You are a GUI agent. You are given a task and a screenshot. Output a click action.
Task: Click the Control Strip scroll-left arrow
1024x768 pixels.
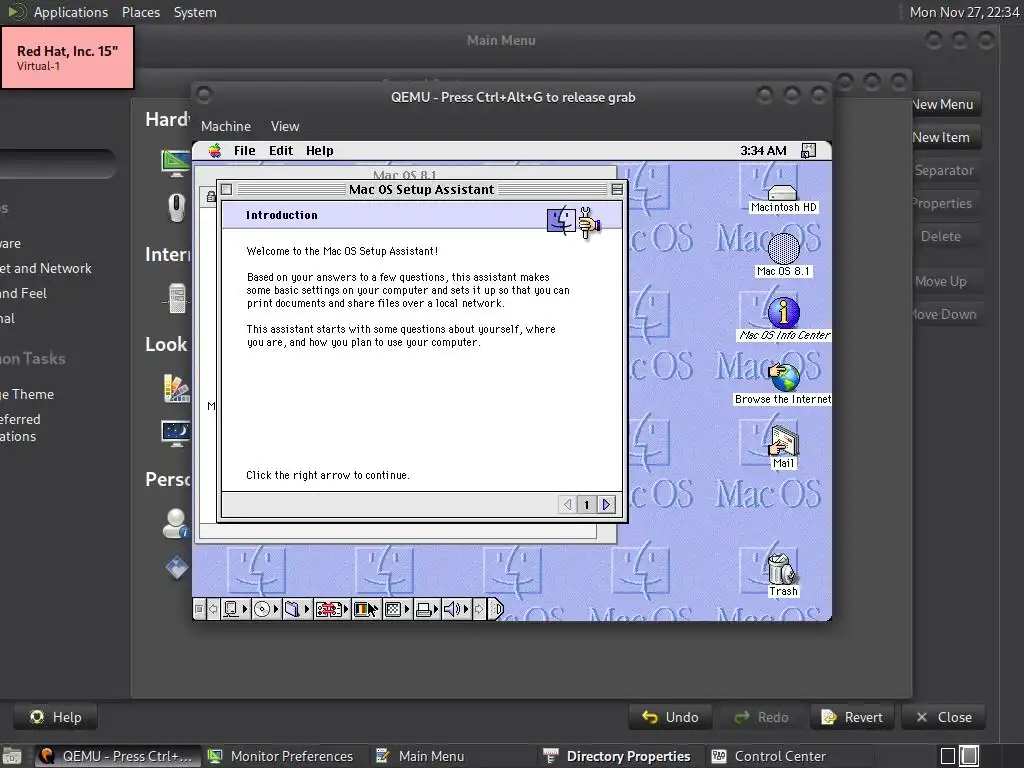coord(213,609)
